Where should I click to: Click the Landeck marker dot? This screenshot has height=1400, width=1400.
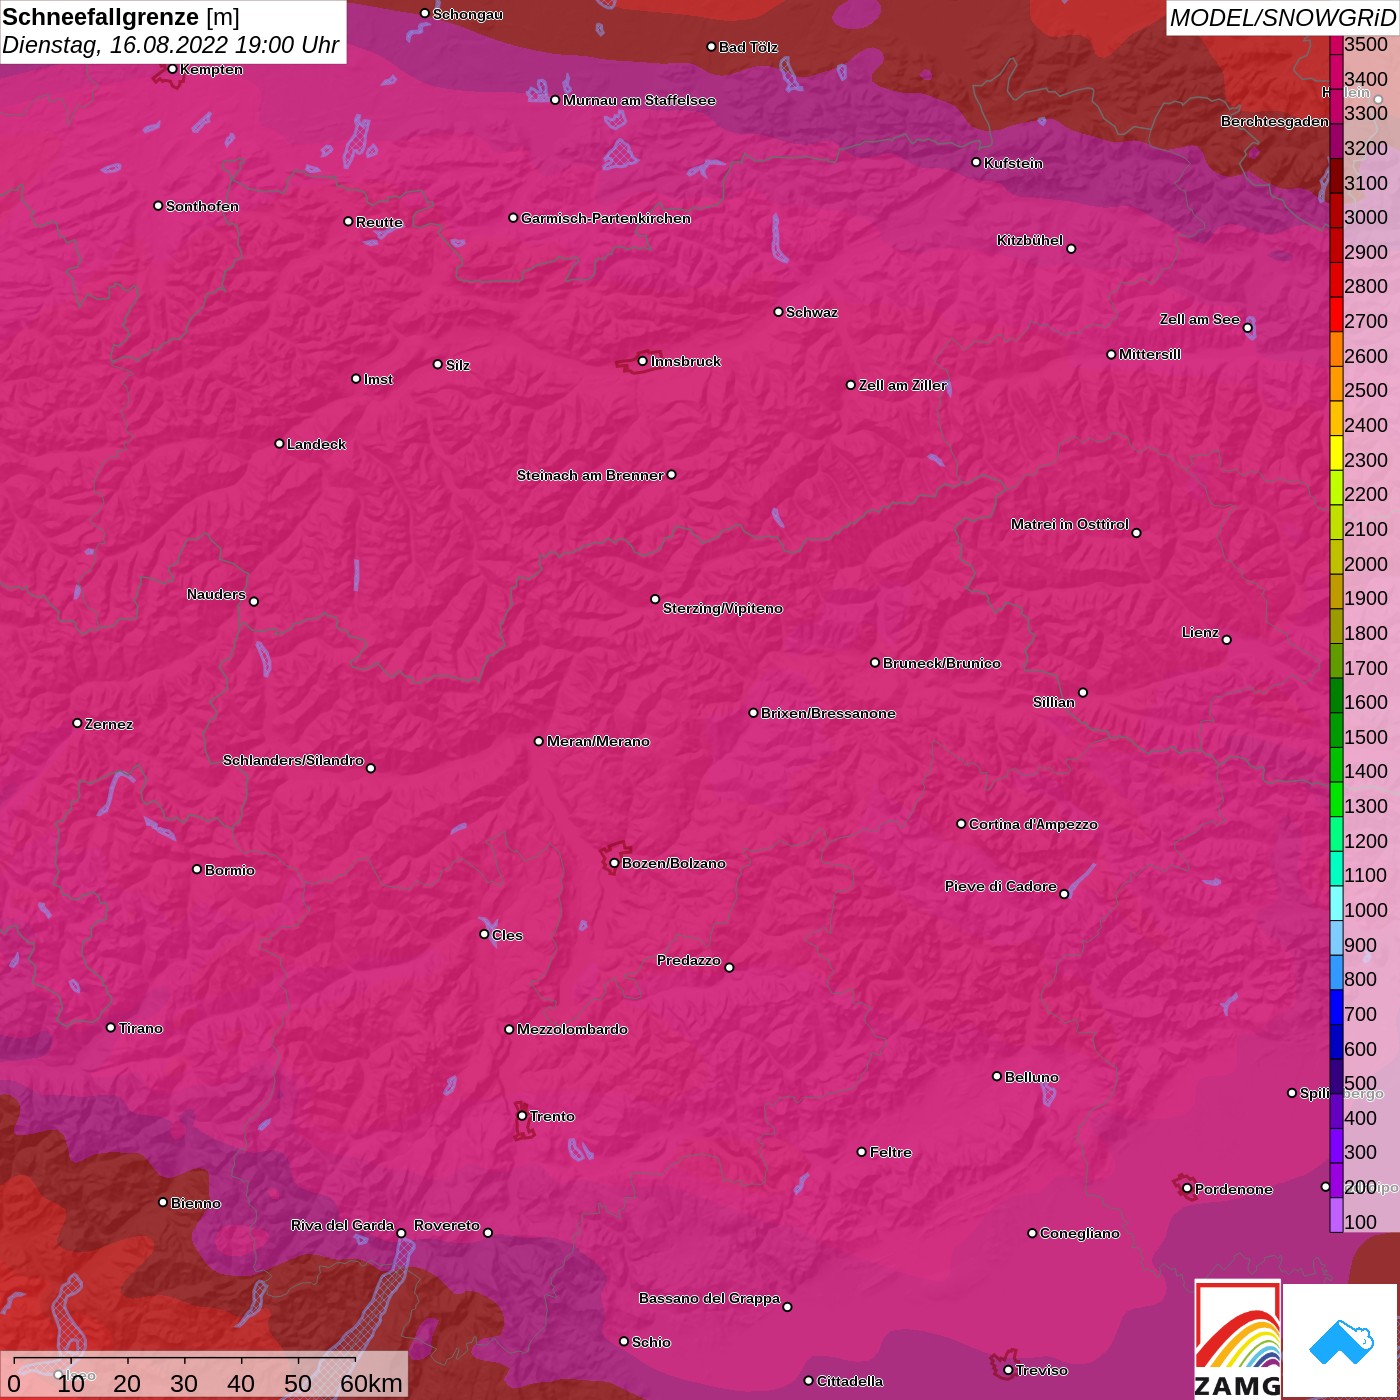[x=279, y=443]
